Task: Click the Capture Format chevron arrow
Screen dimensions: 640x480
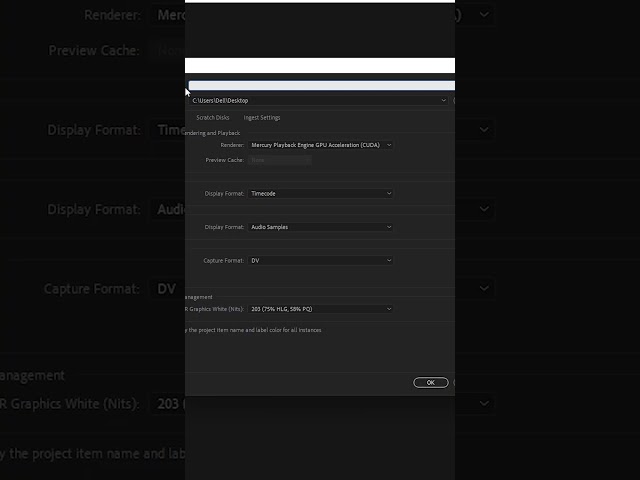Action: (x=389, y=261)
